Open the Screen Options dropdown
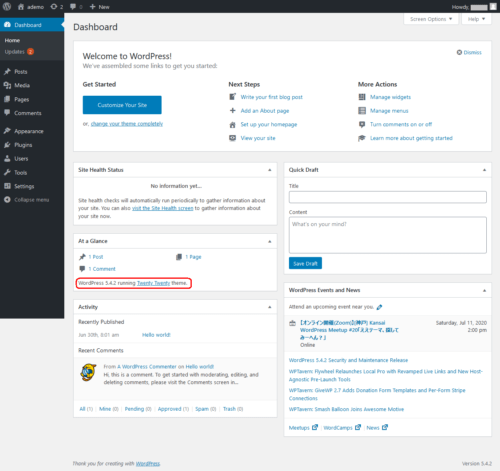 pos(431,19)
